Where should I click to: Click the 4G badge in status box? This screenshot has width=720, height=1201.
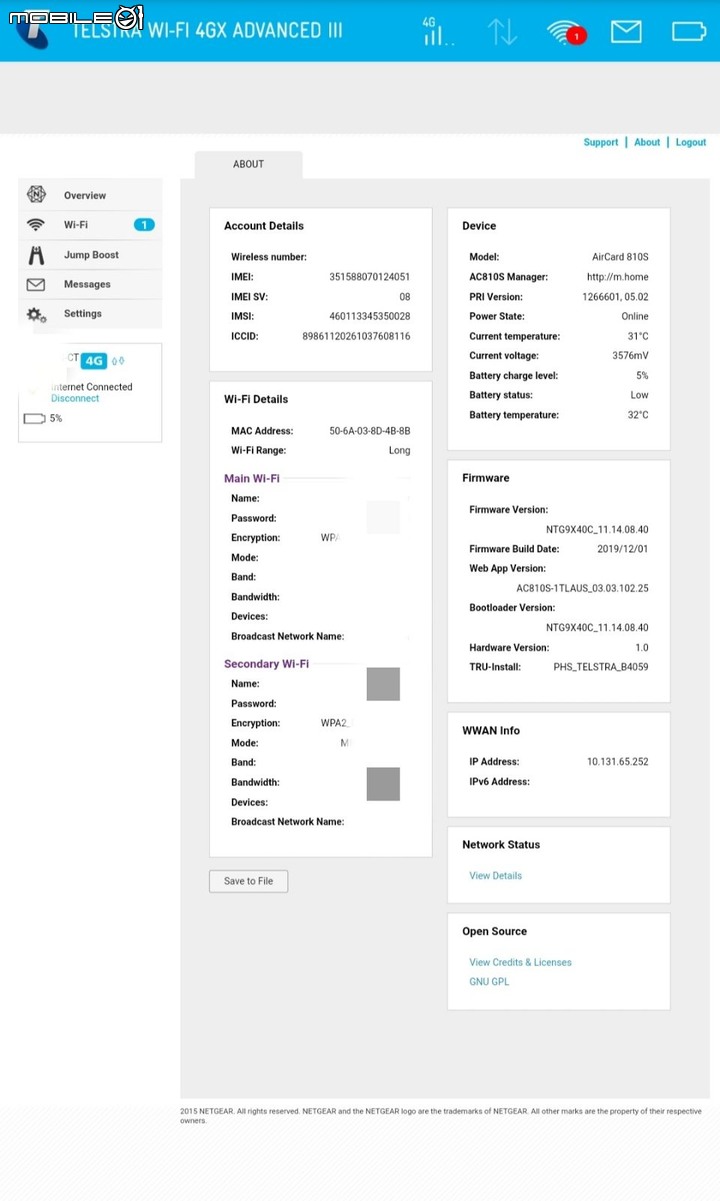[94, 361]
